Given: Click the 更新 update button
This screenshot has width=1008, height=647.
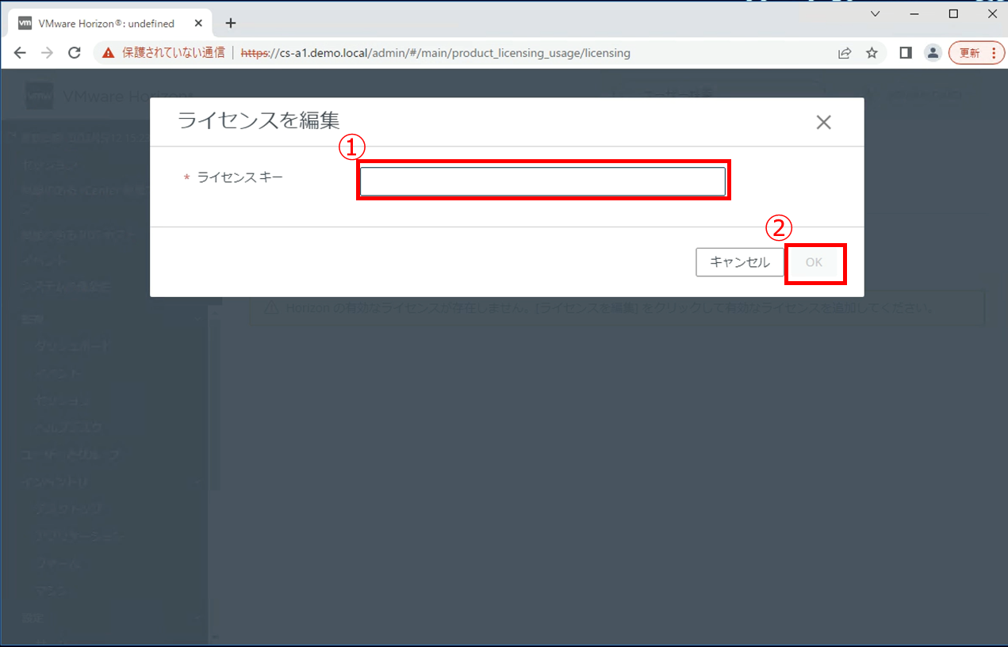Looking at the screenshot, I should click(969, 53).
